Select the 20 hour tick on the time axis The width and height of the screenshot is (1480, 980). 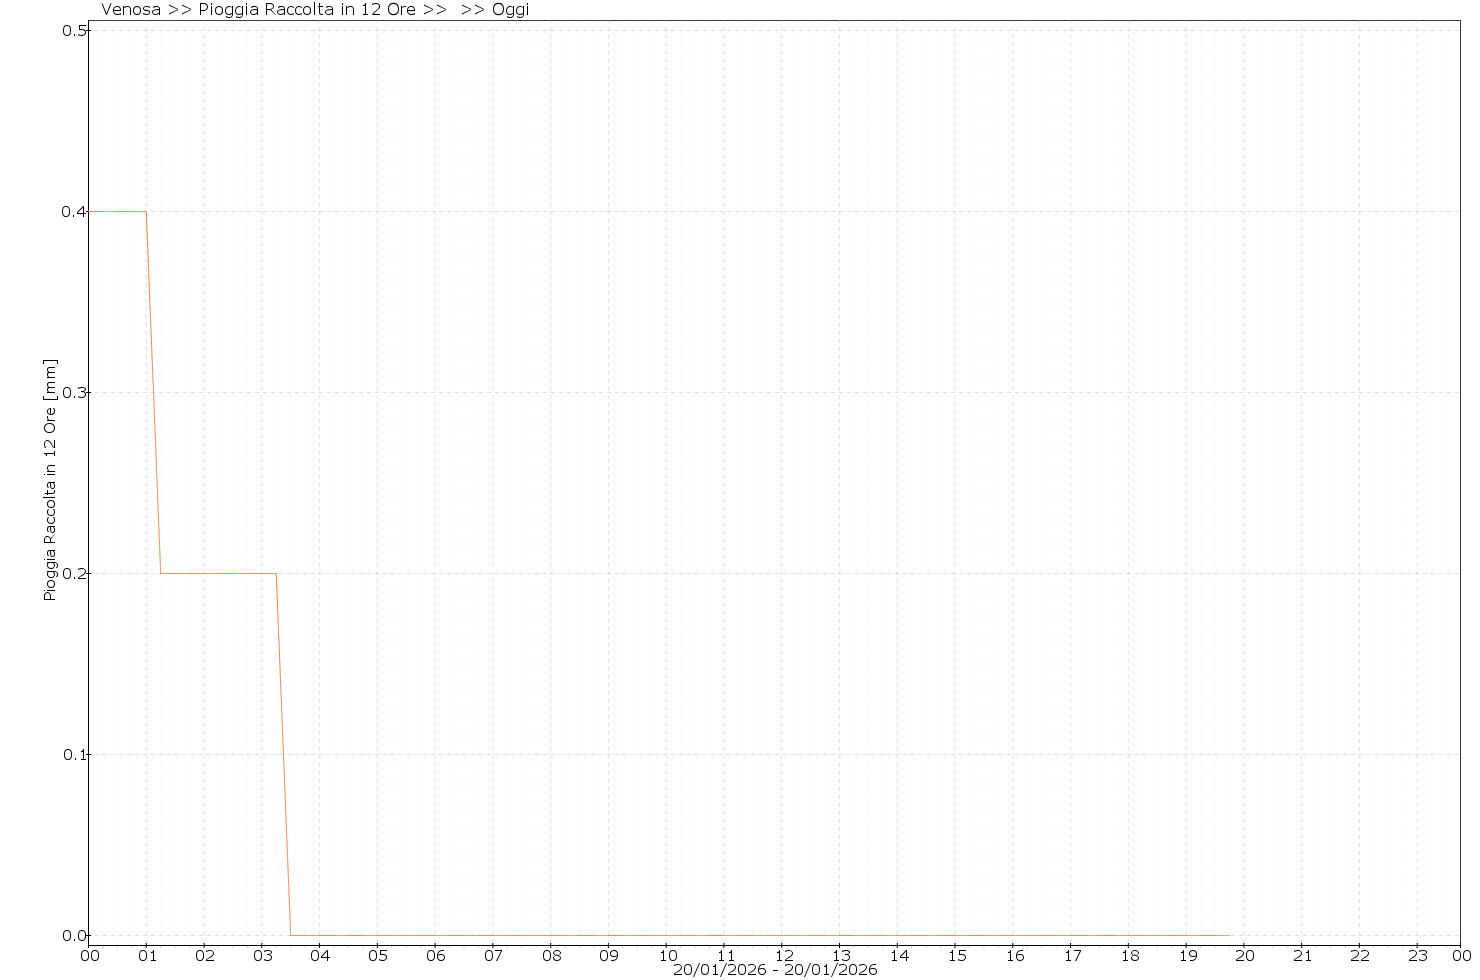[1245, 955]
